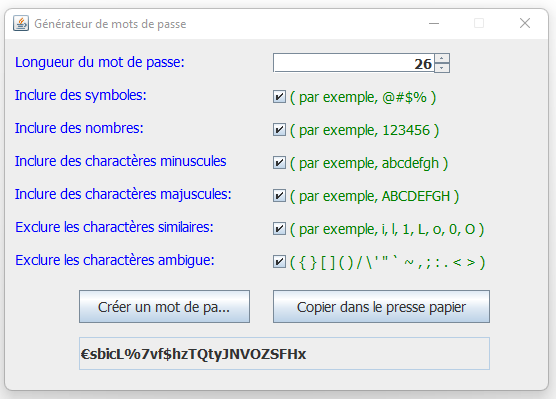This screenshot has width=556, height=399.
Task: Click the Longueur du mot de passe label
Action: 100,62
